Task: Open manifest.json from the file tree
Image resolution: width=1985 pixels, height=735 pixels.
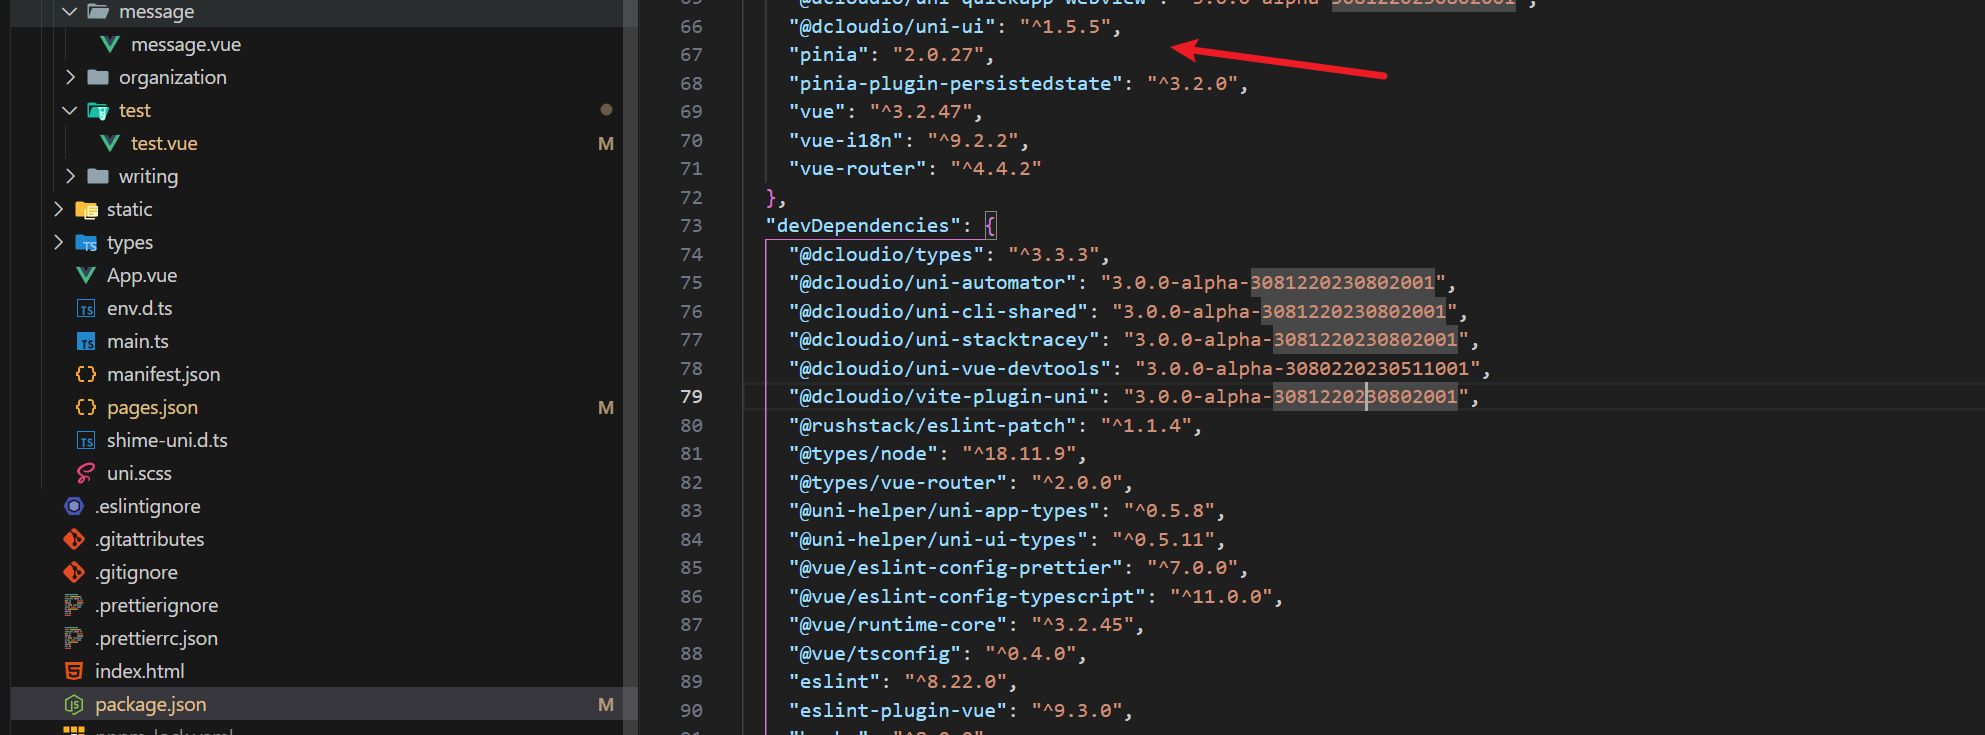Action: (164, 374)
